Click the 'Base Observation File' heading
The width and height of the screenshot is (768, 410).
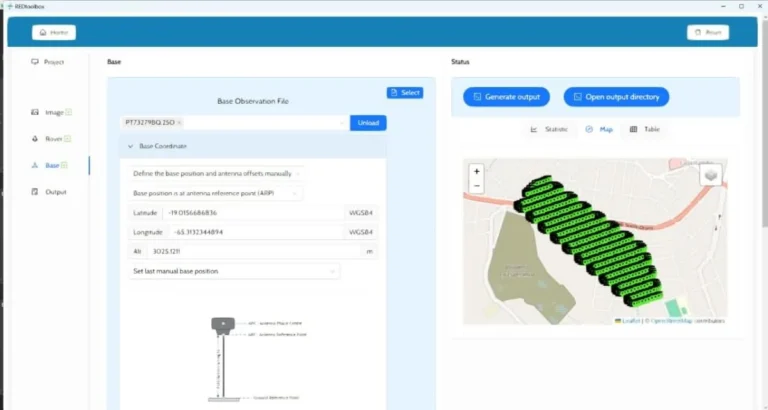(253, 101)
